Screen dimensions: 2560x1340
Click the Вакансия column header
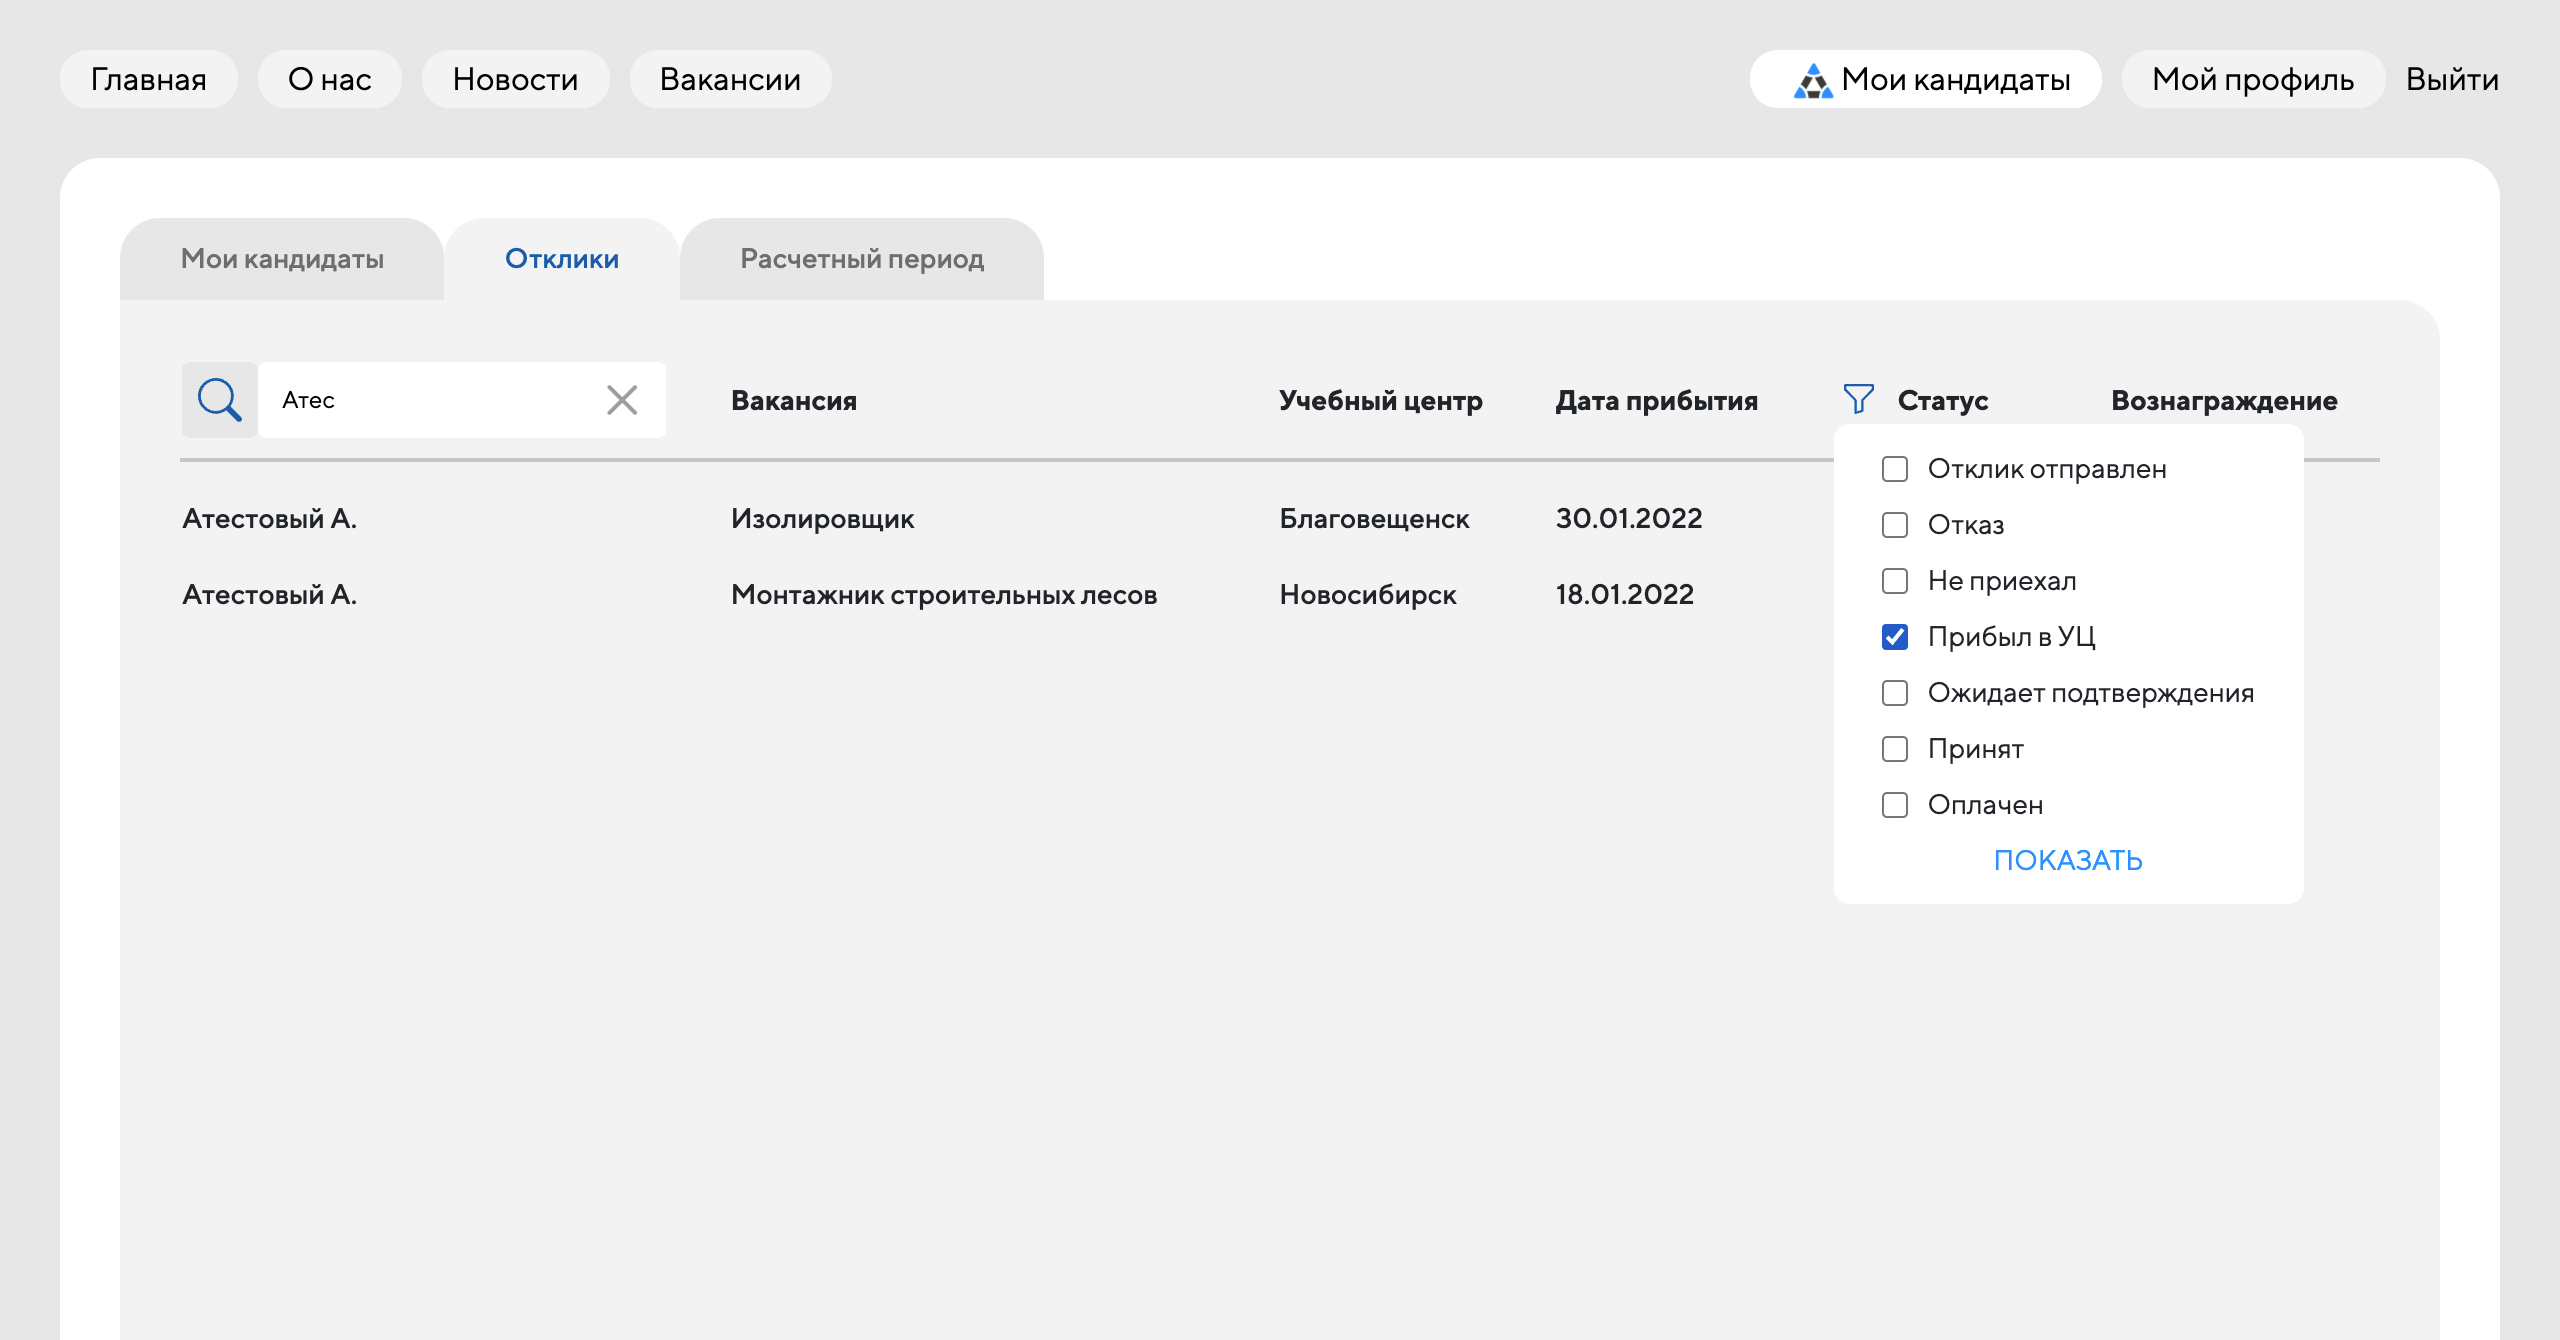794,400
